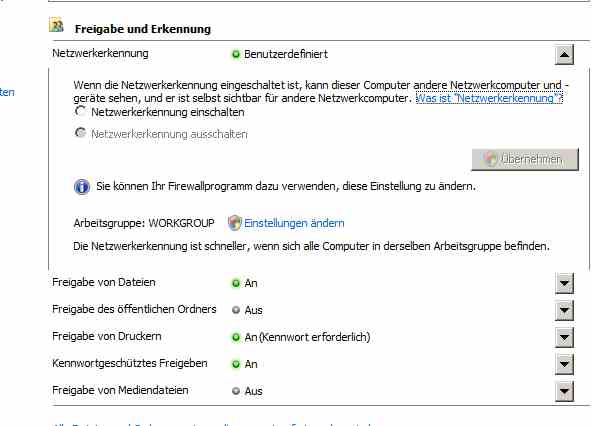Collapse the Netzwerkerkennung section
The height and width of the screenshot is (426, 592).
pos(564,54)
